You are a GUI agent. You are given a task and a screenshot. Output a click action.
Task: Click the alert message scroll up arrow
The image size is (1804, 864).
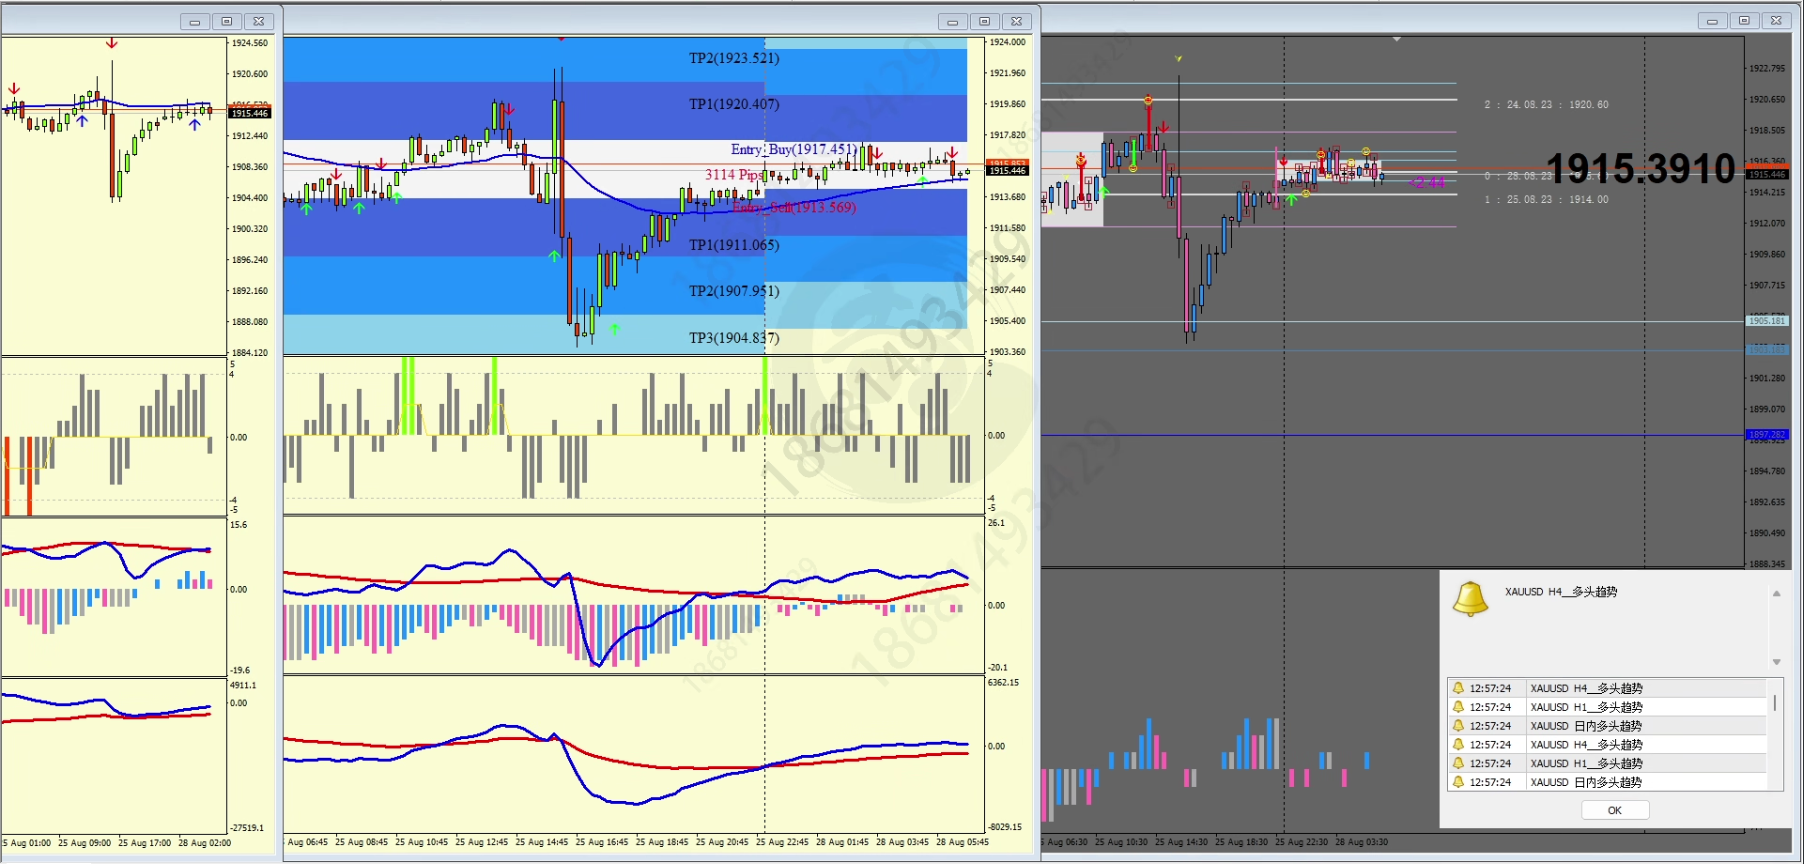tap(1777, 594)
